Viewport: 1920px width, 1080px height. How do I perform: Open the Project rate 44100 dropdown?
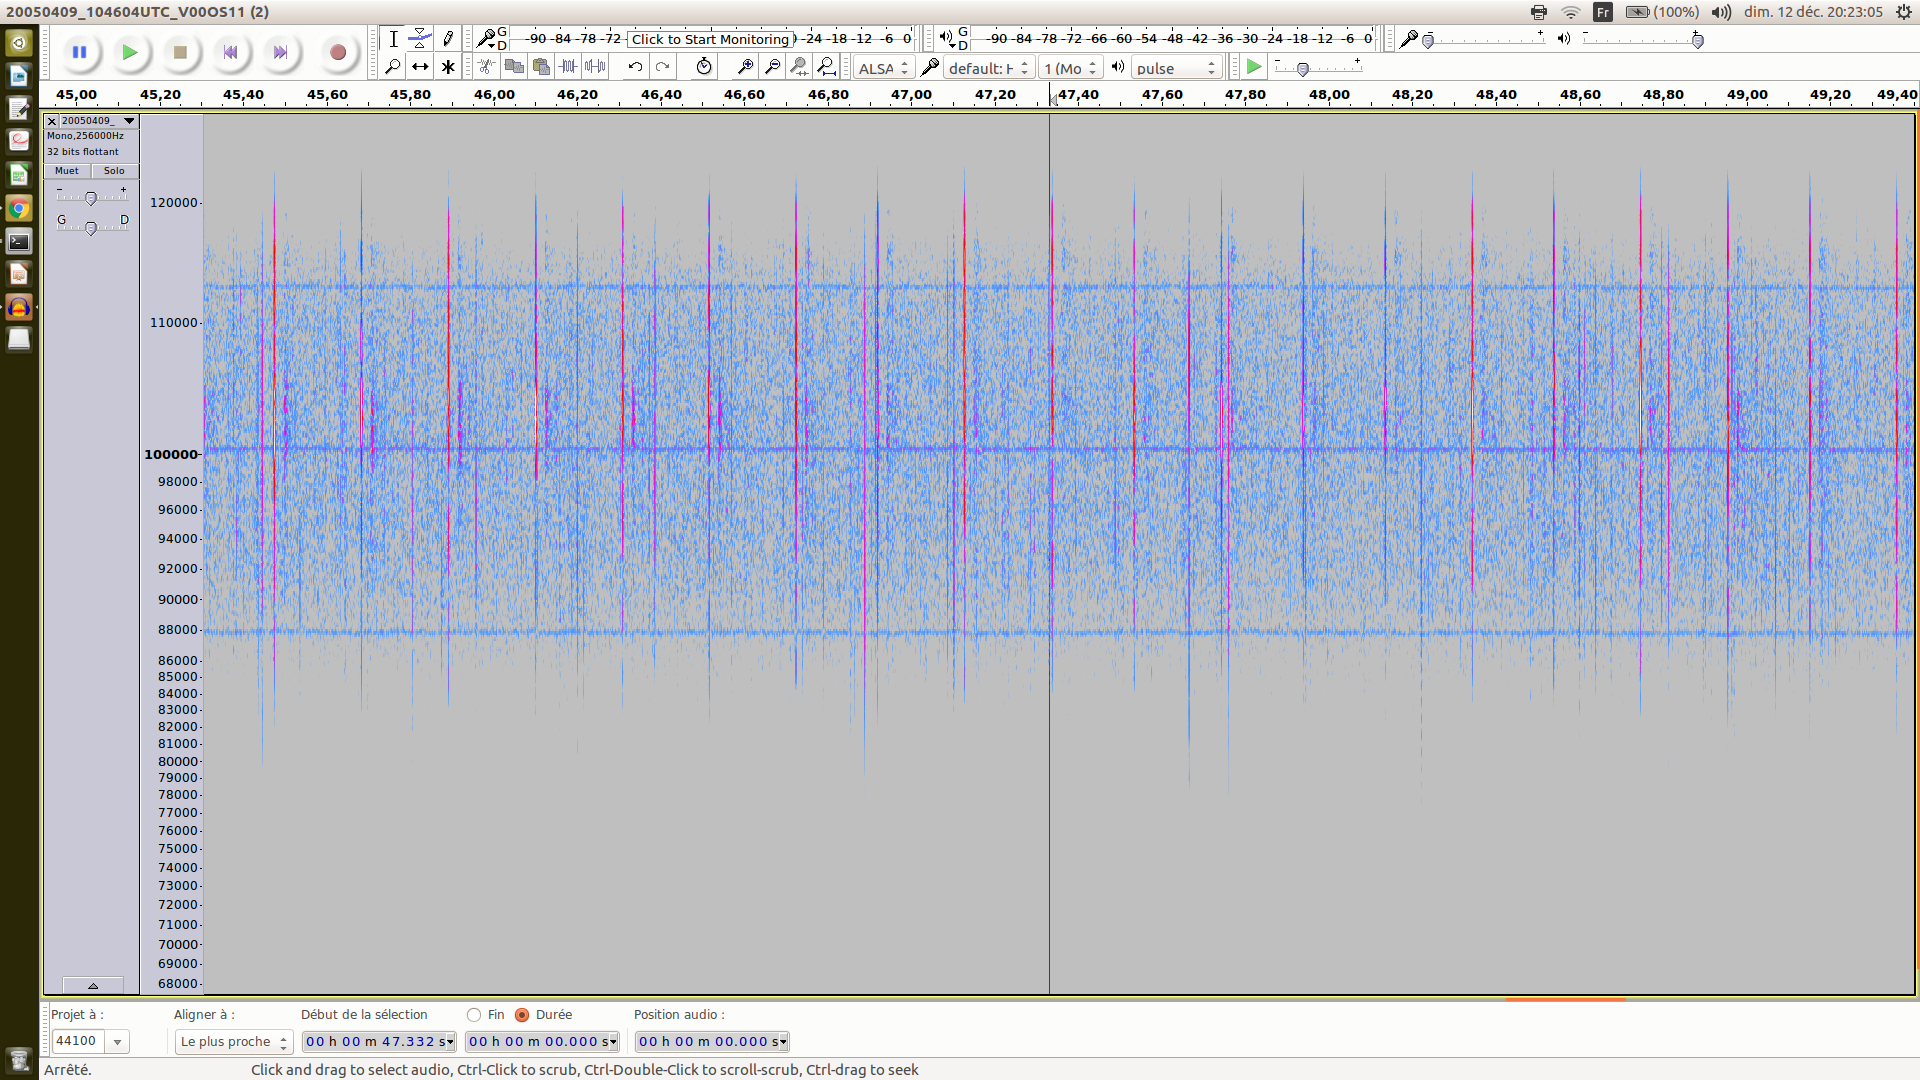point(117,1042)
